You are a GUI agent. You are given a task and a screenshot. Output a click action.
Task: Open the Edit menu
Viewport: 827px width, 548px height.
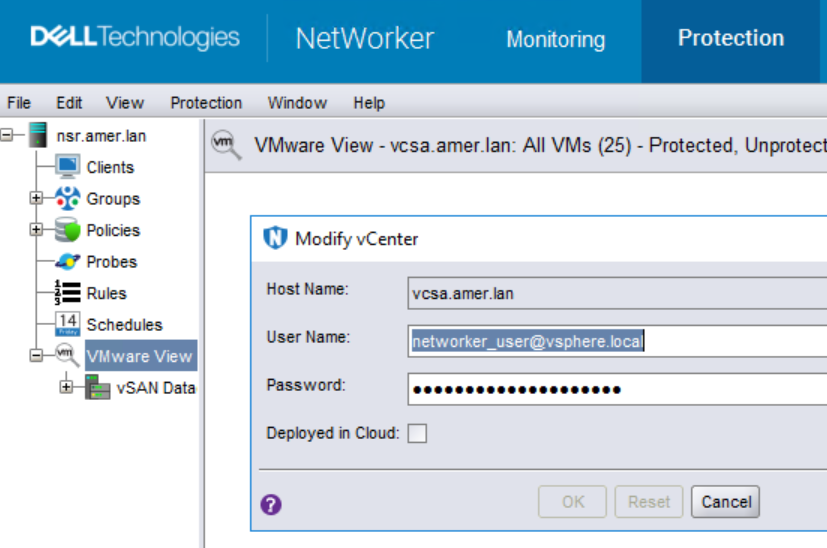(69, 102)
